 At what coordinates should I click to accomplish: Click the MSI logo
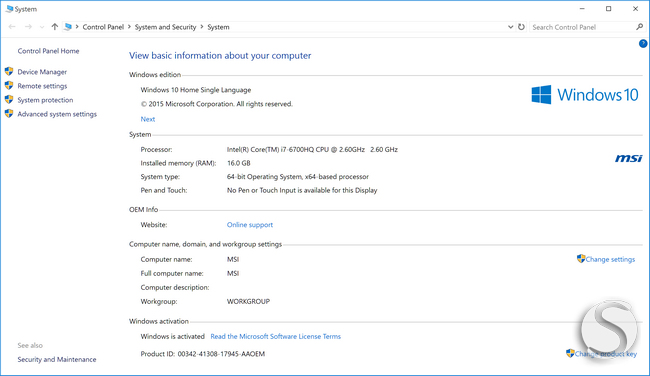[x=628, y=158]
